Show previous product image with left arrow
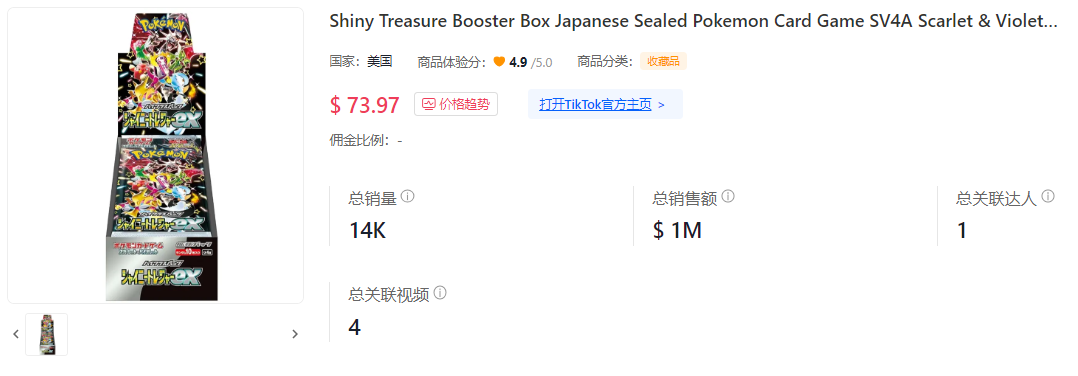 tap(16, 334)
